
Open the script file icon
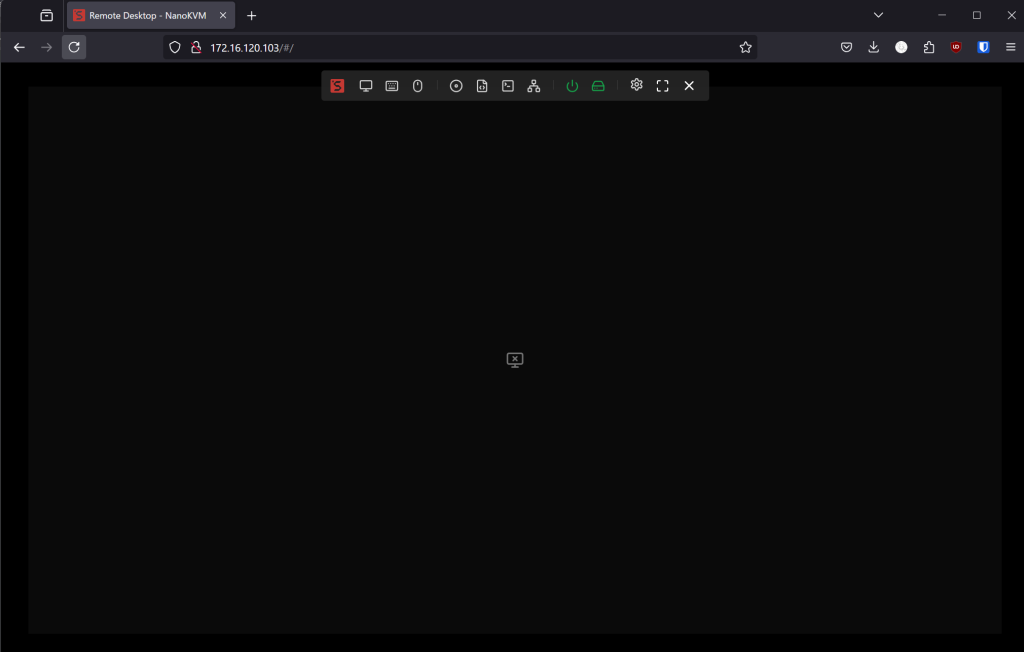[482, 86]
